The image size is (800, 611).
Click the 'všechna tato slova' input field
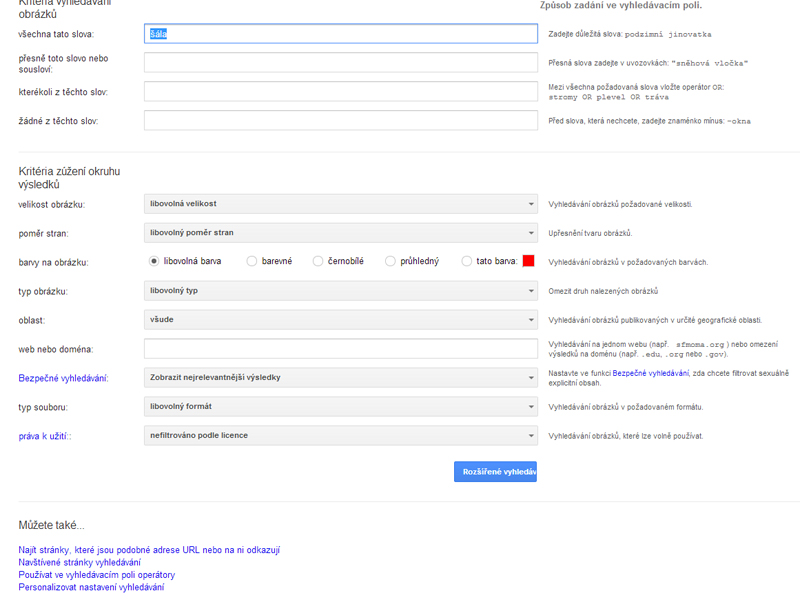pyautogui.click(x=341, y=34)
